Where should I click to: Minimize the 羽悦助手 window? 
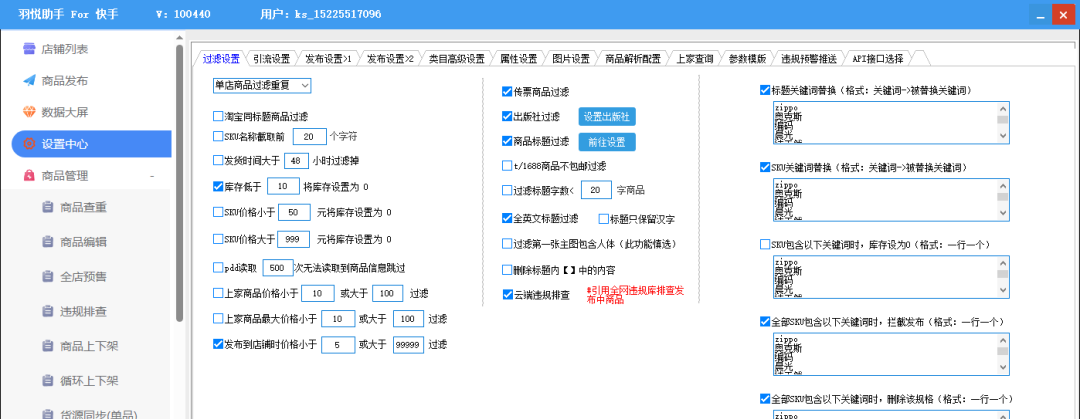coord(1041,14)
